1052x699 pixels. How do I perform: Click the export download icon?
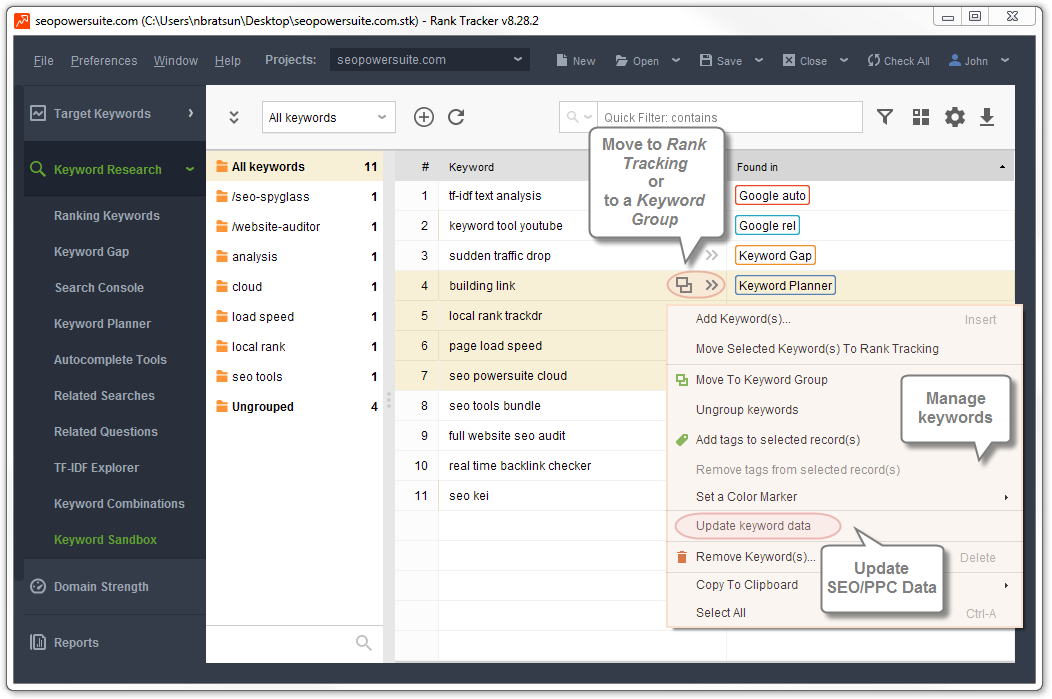point(987,117)
